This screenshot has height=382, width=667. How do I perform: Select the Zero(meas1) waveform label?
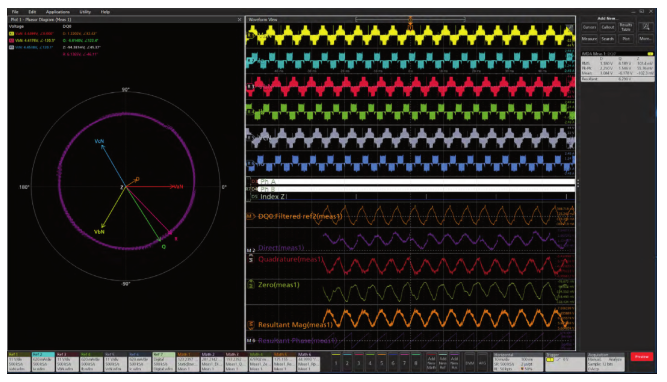(x=279, y=285)
